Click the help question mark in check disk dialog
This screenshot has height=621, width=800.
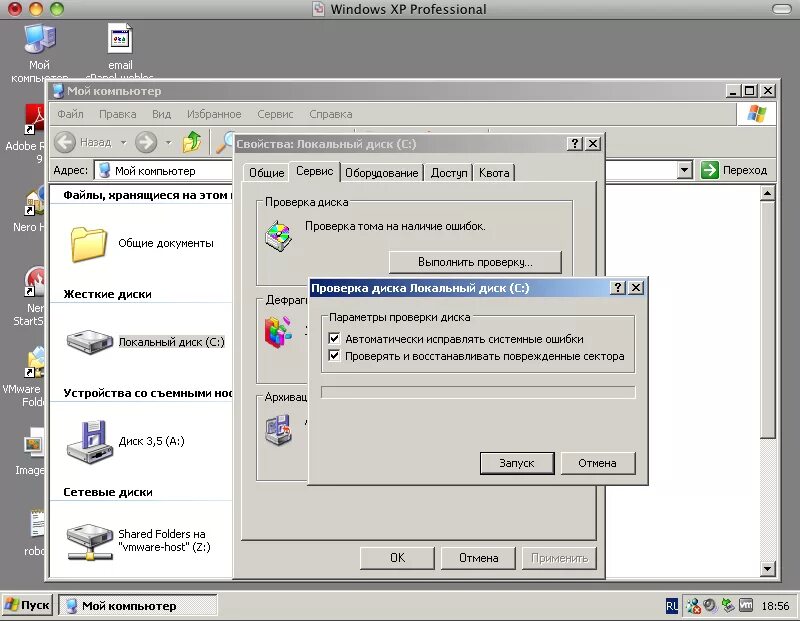617,288
